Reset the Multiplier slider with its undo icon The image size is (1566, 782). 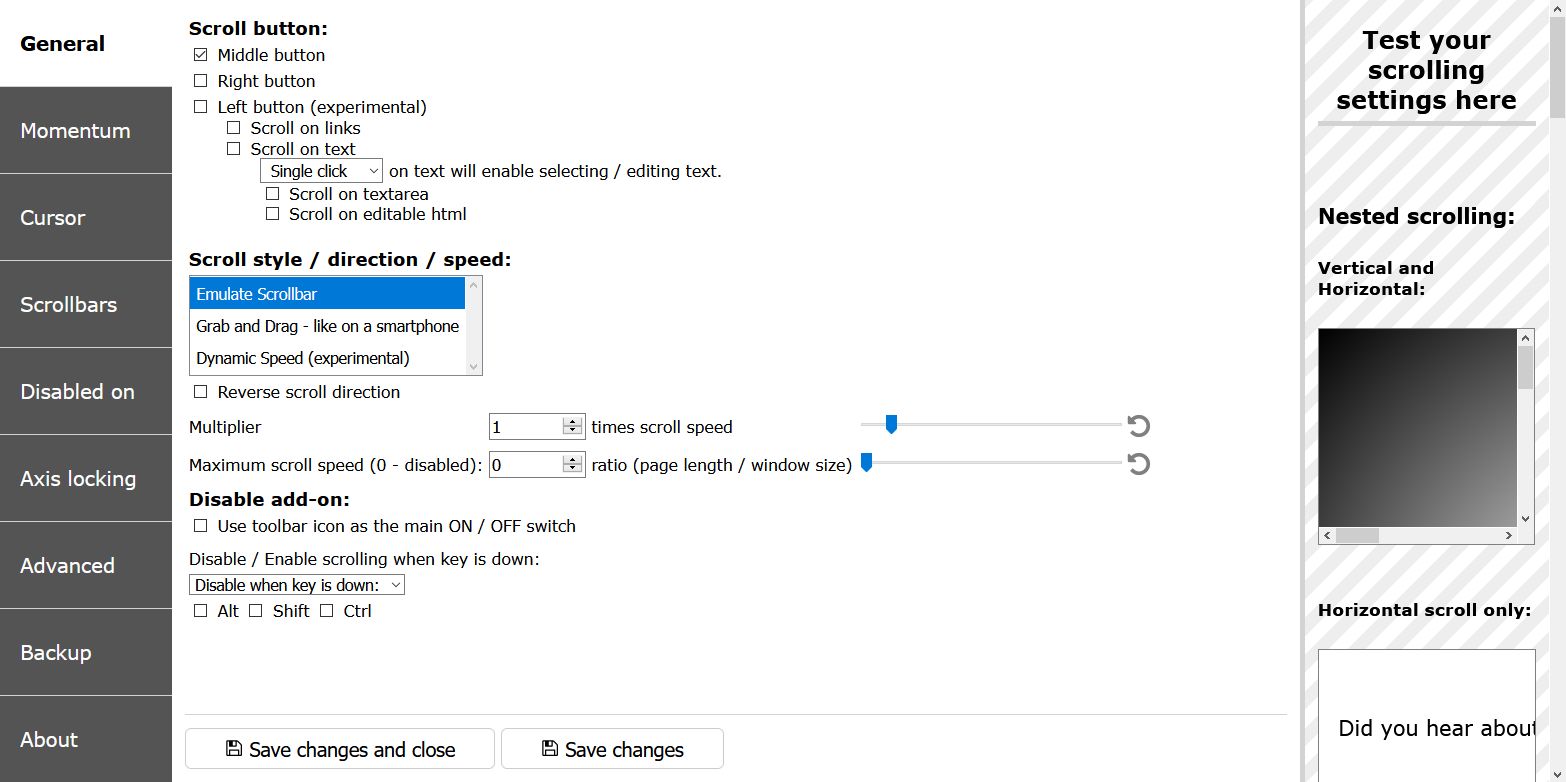click(1139, 427)
